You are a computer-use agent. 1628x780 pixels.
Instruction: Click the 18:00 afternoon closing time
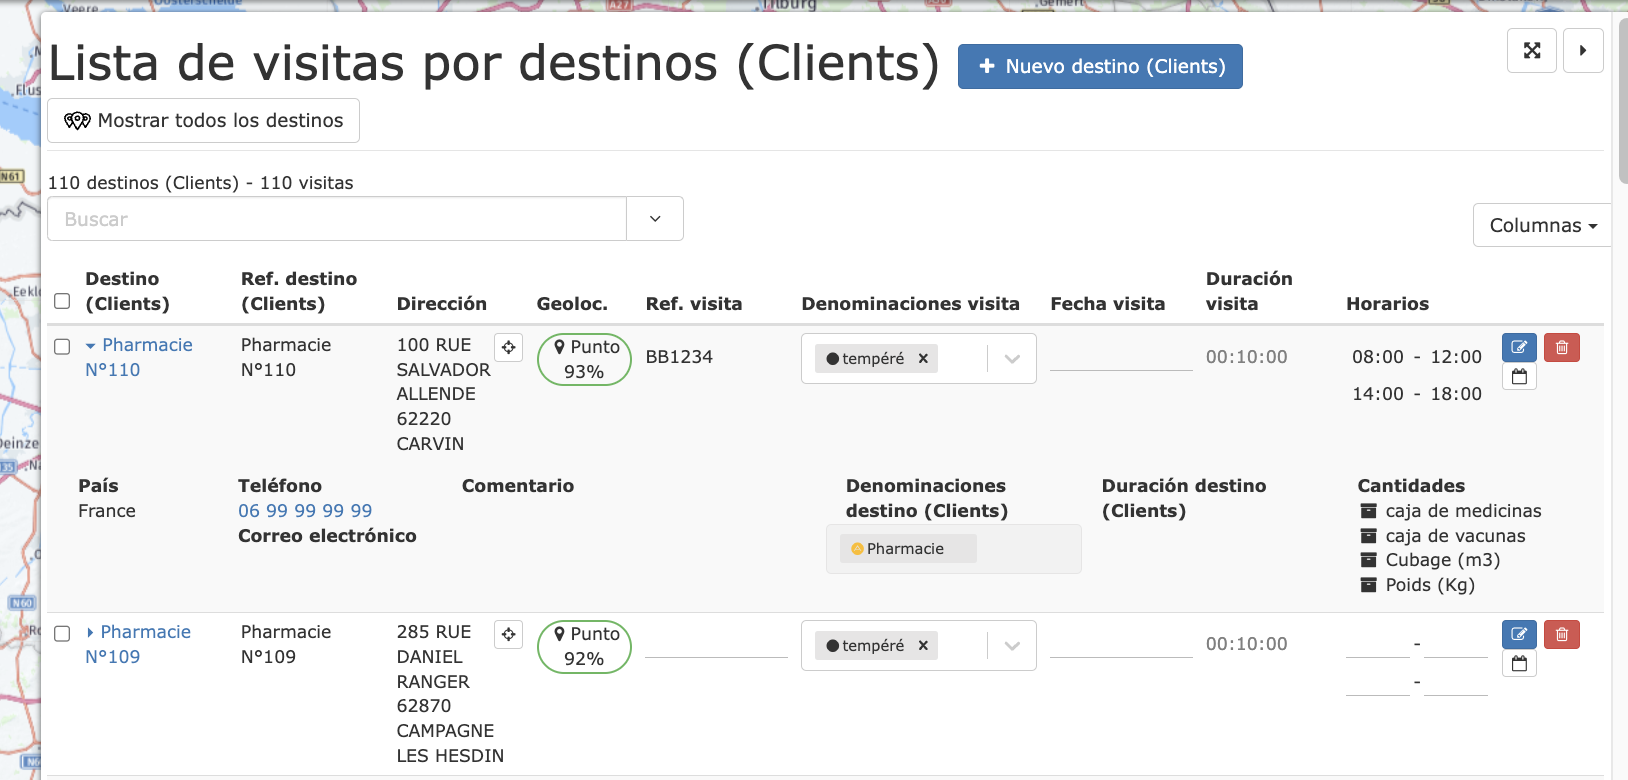[1456, 394]
